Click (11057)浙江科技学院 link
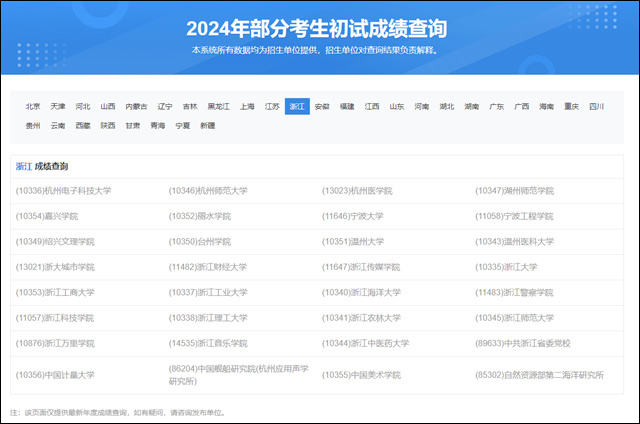The width and height of the screenshot is (640, 424). 55,318
